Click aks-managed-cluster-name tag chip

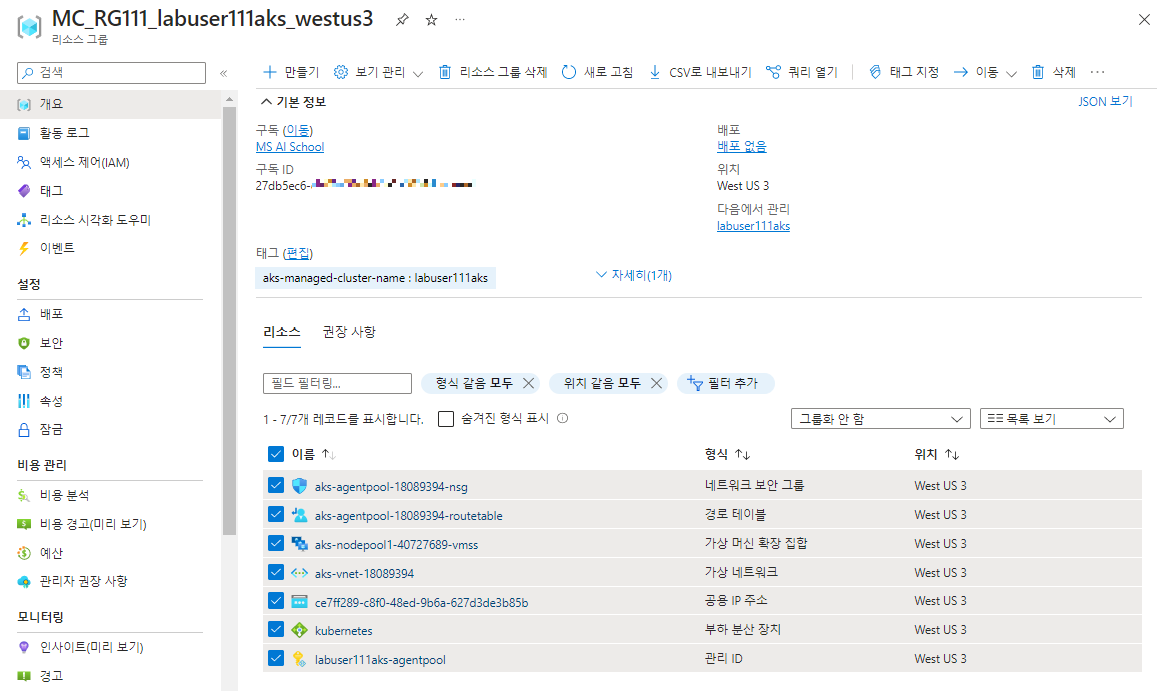click(376, 278)
